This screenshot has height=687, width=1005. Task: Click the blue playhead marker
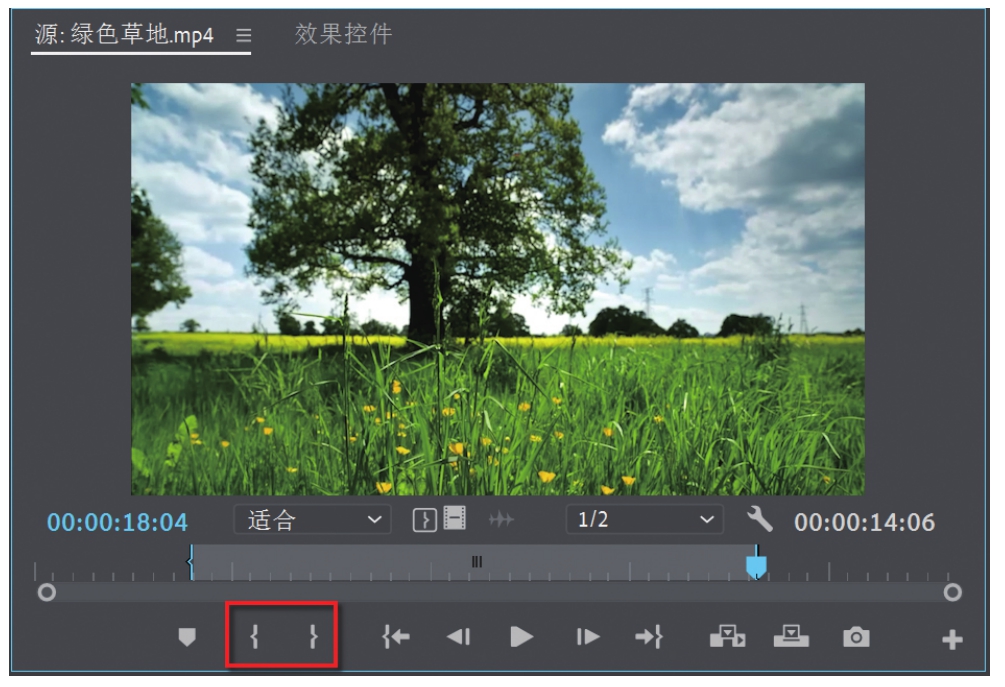coord(756,566)
